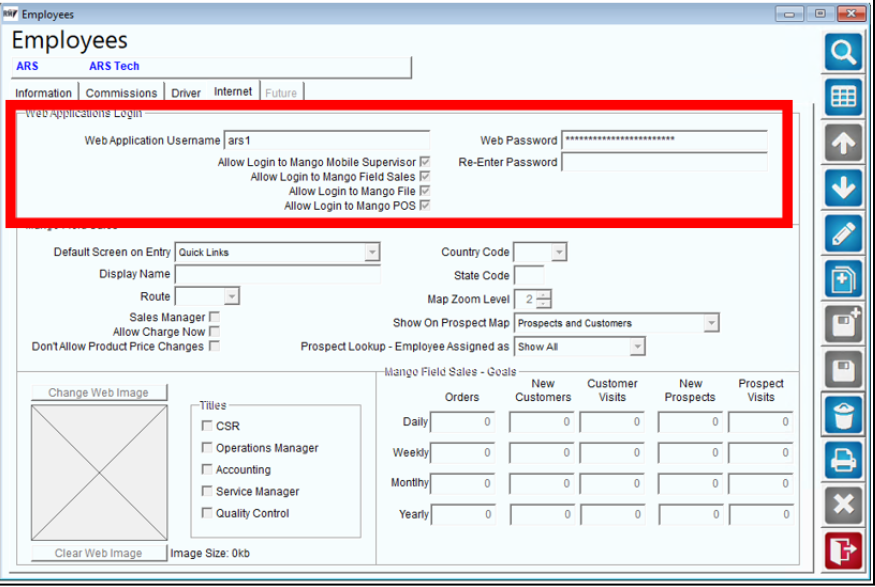Image resolution: width=875 pixels, height=587 pixels.
Task: Check the CSR title checkbox
Action: (207, 426)
